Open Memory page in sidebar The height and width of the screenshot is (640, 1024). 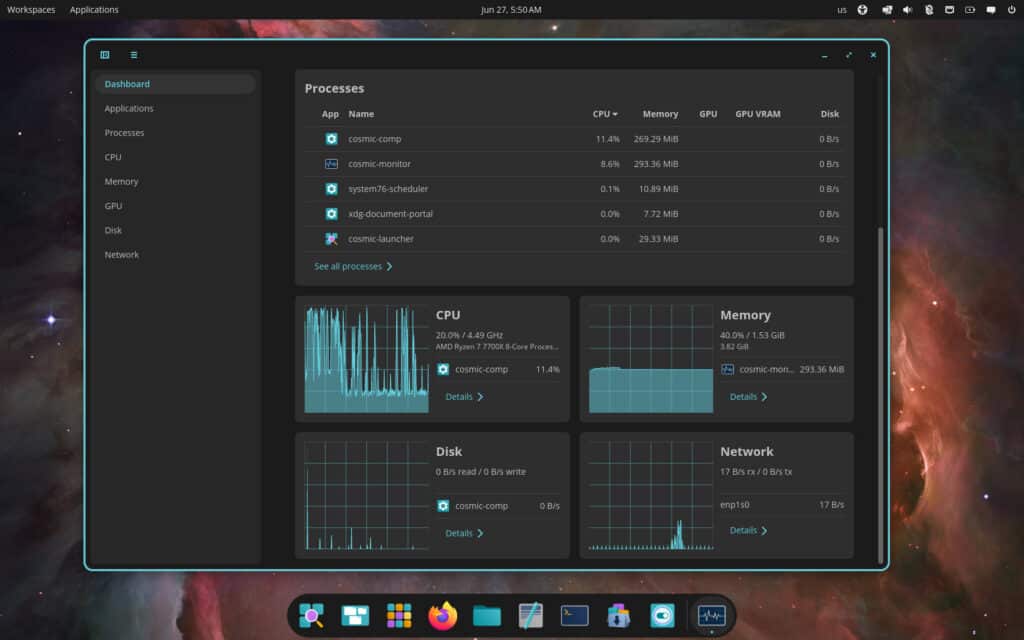pyautogui.click(x=175, y=182)
